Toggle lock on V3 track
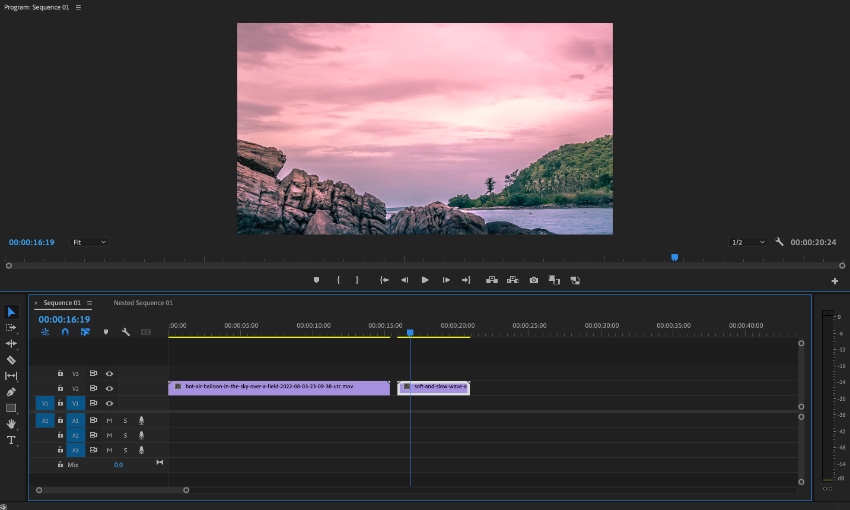850x510 pixels. tap(60, 373)
